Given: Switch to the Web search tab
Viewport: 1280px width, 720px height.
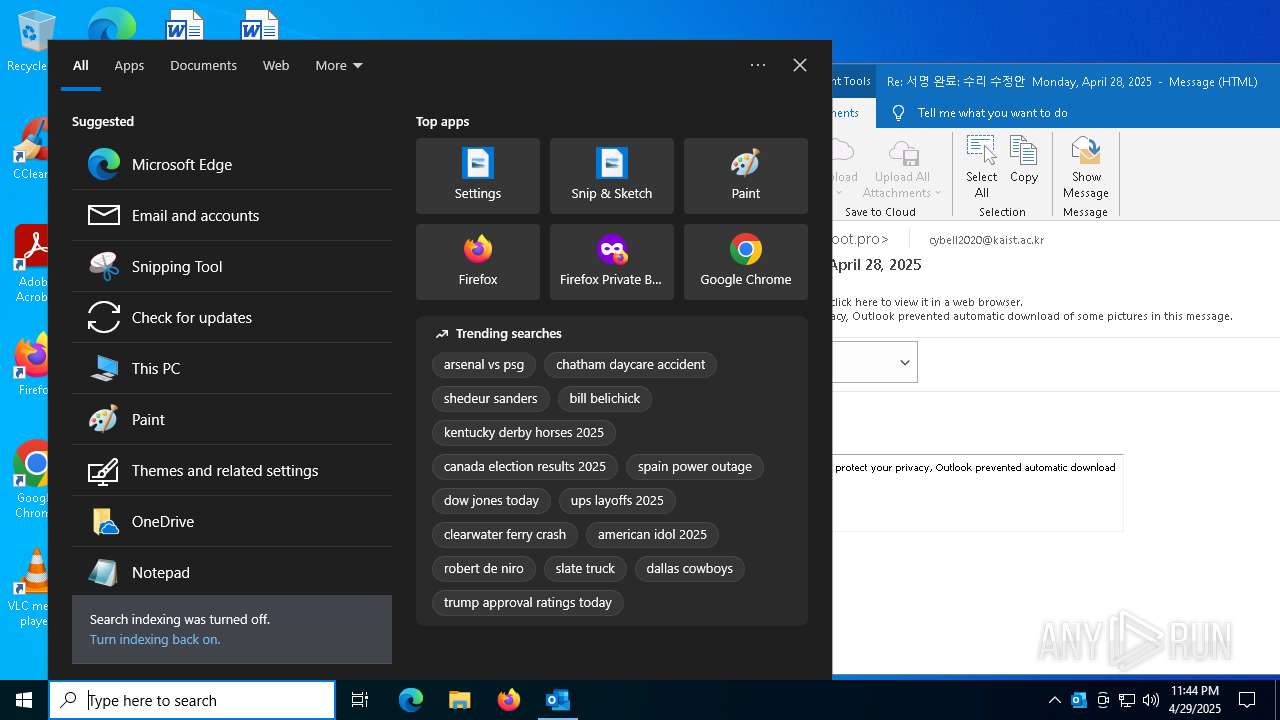Looking at the screenshot, I should point(276,65).
